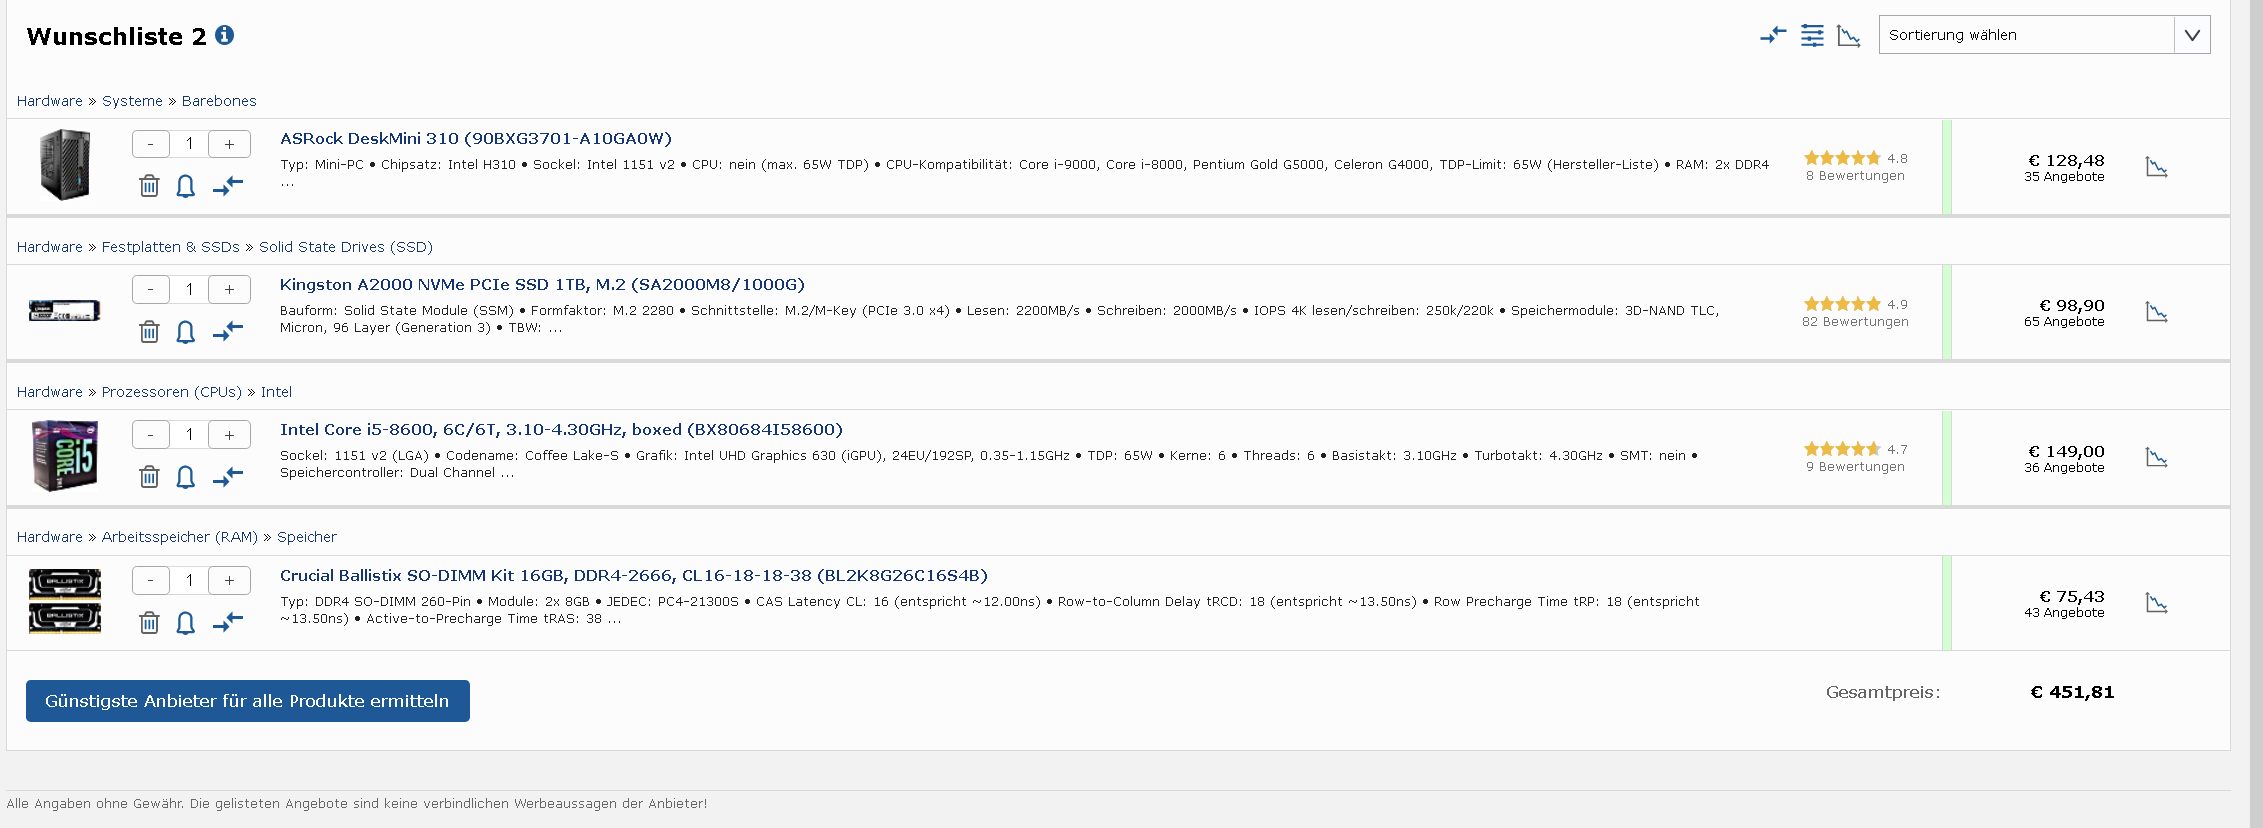2263x828 pixels.
Task: Set price alert bell for Kingston A2000 SSD
Action: (186, 332)
